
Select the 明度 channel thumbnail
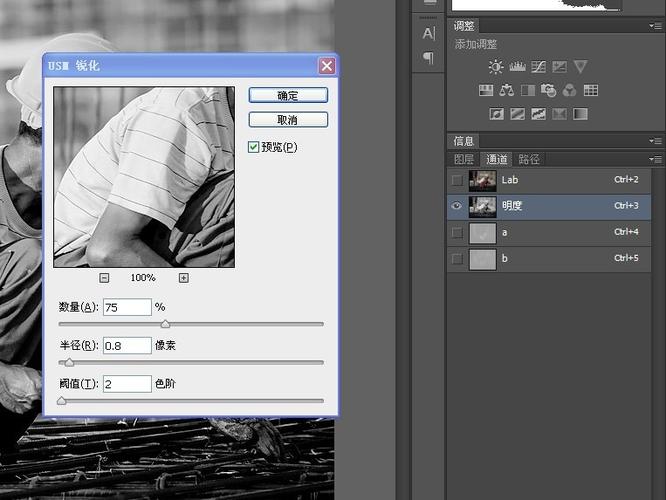click(483, 207)
